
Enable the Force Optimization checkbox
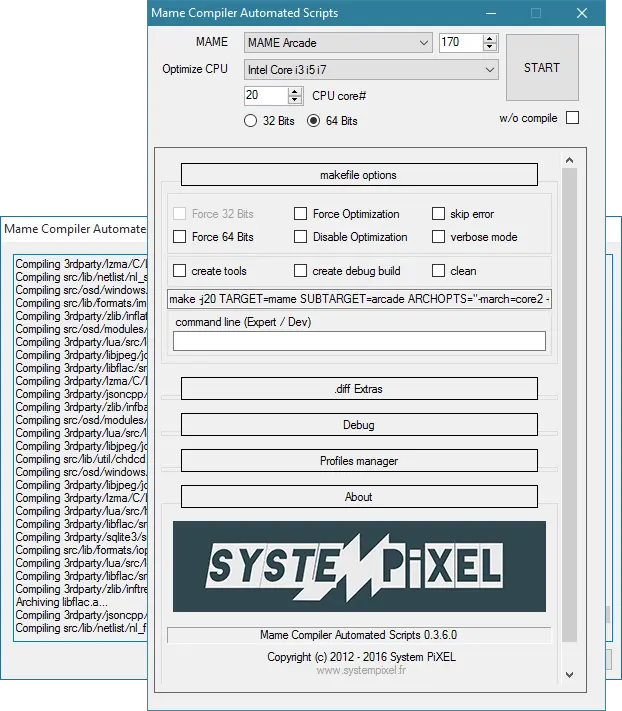(x=300, y=214)
